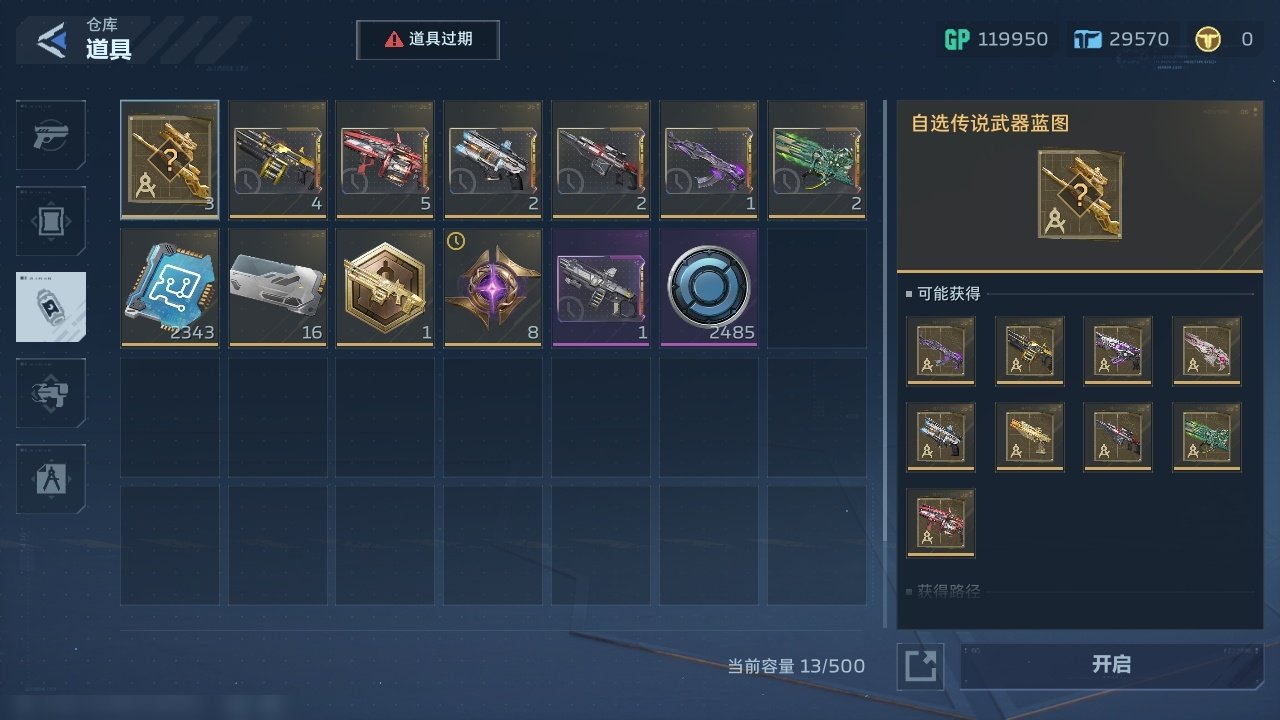
Task: Select the blue round token with 2485
Action: [709, 288]
